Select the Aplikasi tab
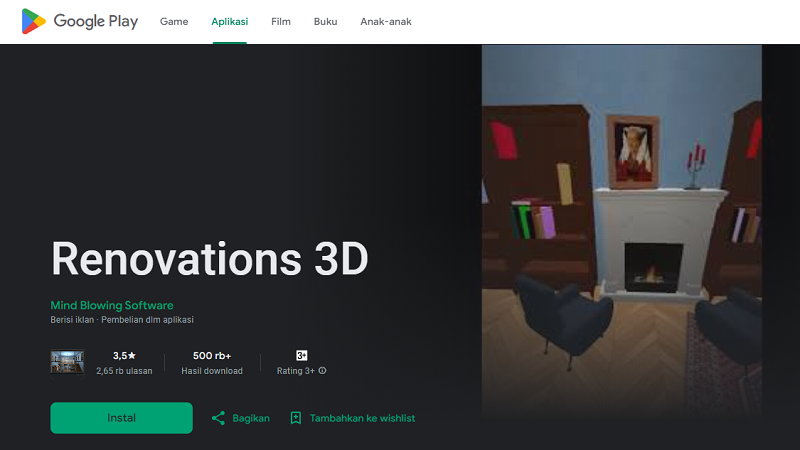800x450 pixels. tap(230, 21)
